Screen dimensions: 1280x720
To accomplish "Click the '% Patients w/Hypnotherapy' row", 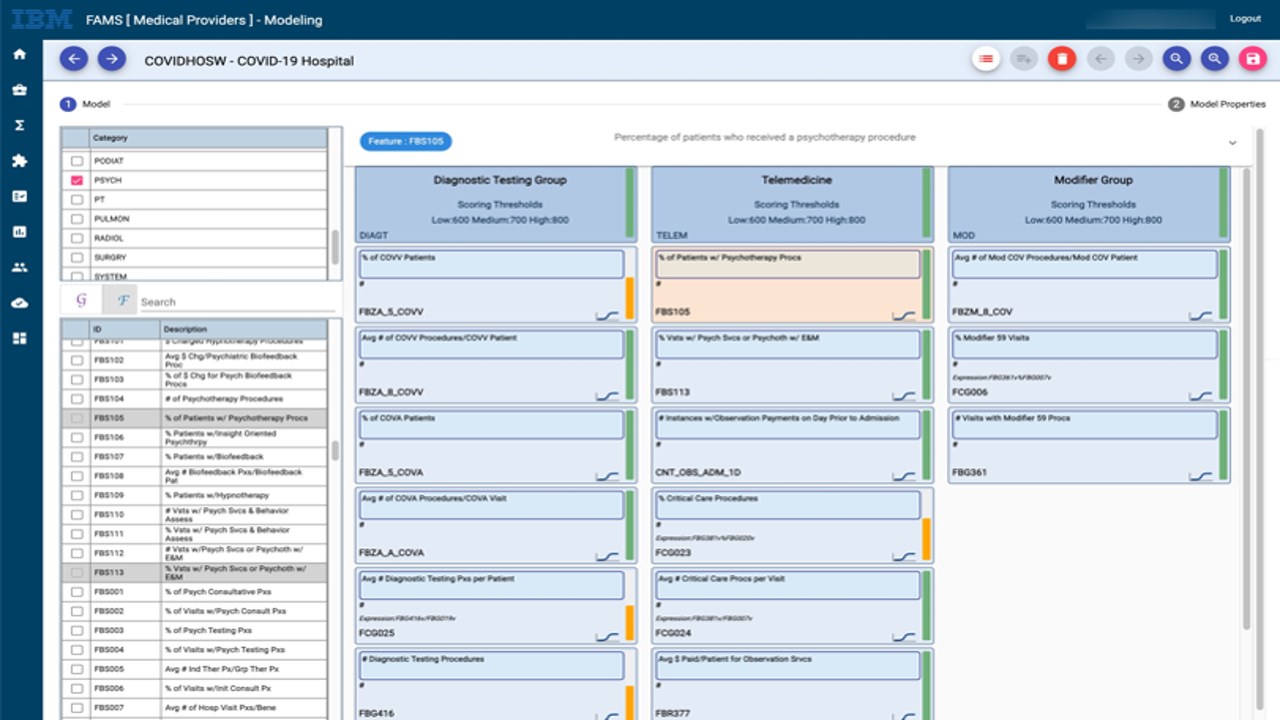I will (194, 496).
